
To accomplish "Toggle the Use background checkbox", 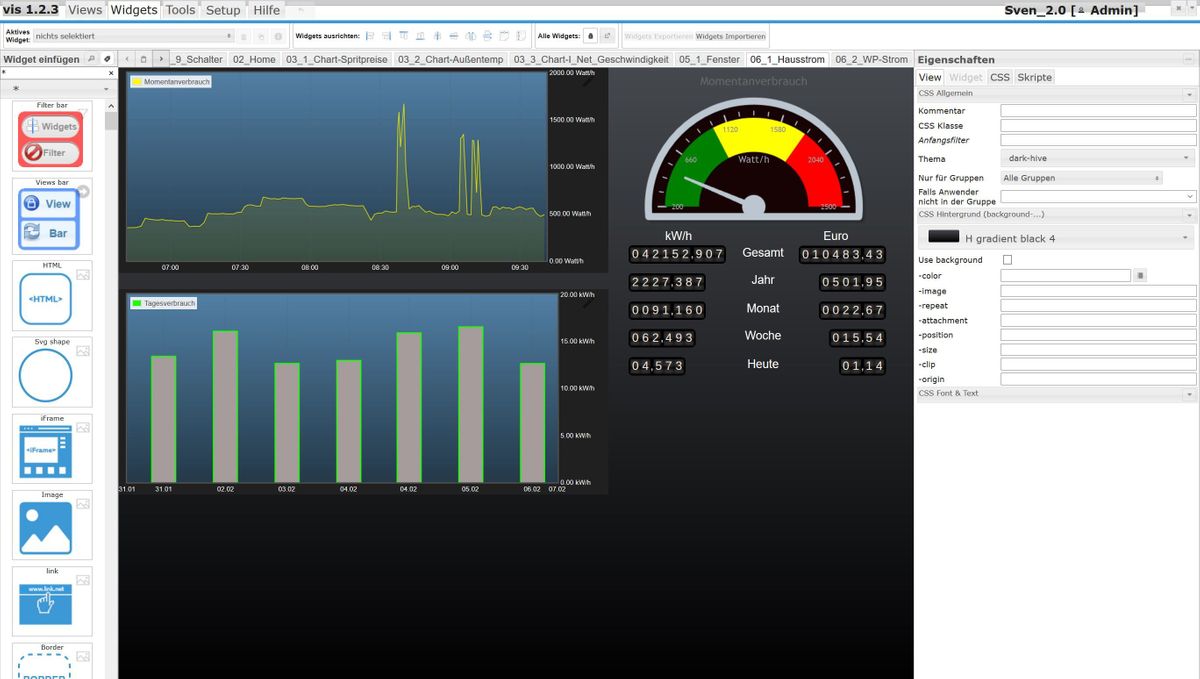I will pos(1007,260).
